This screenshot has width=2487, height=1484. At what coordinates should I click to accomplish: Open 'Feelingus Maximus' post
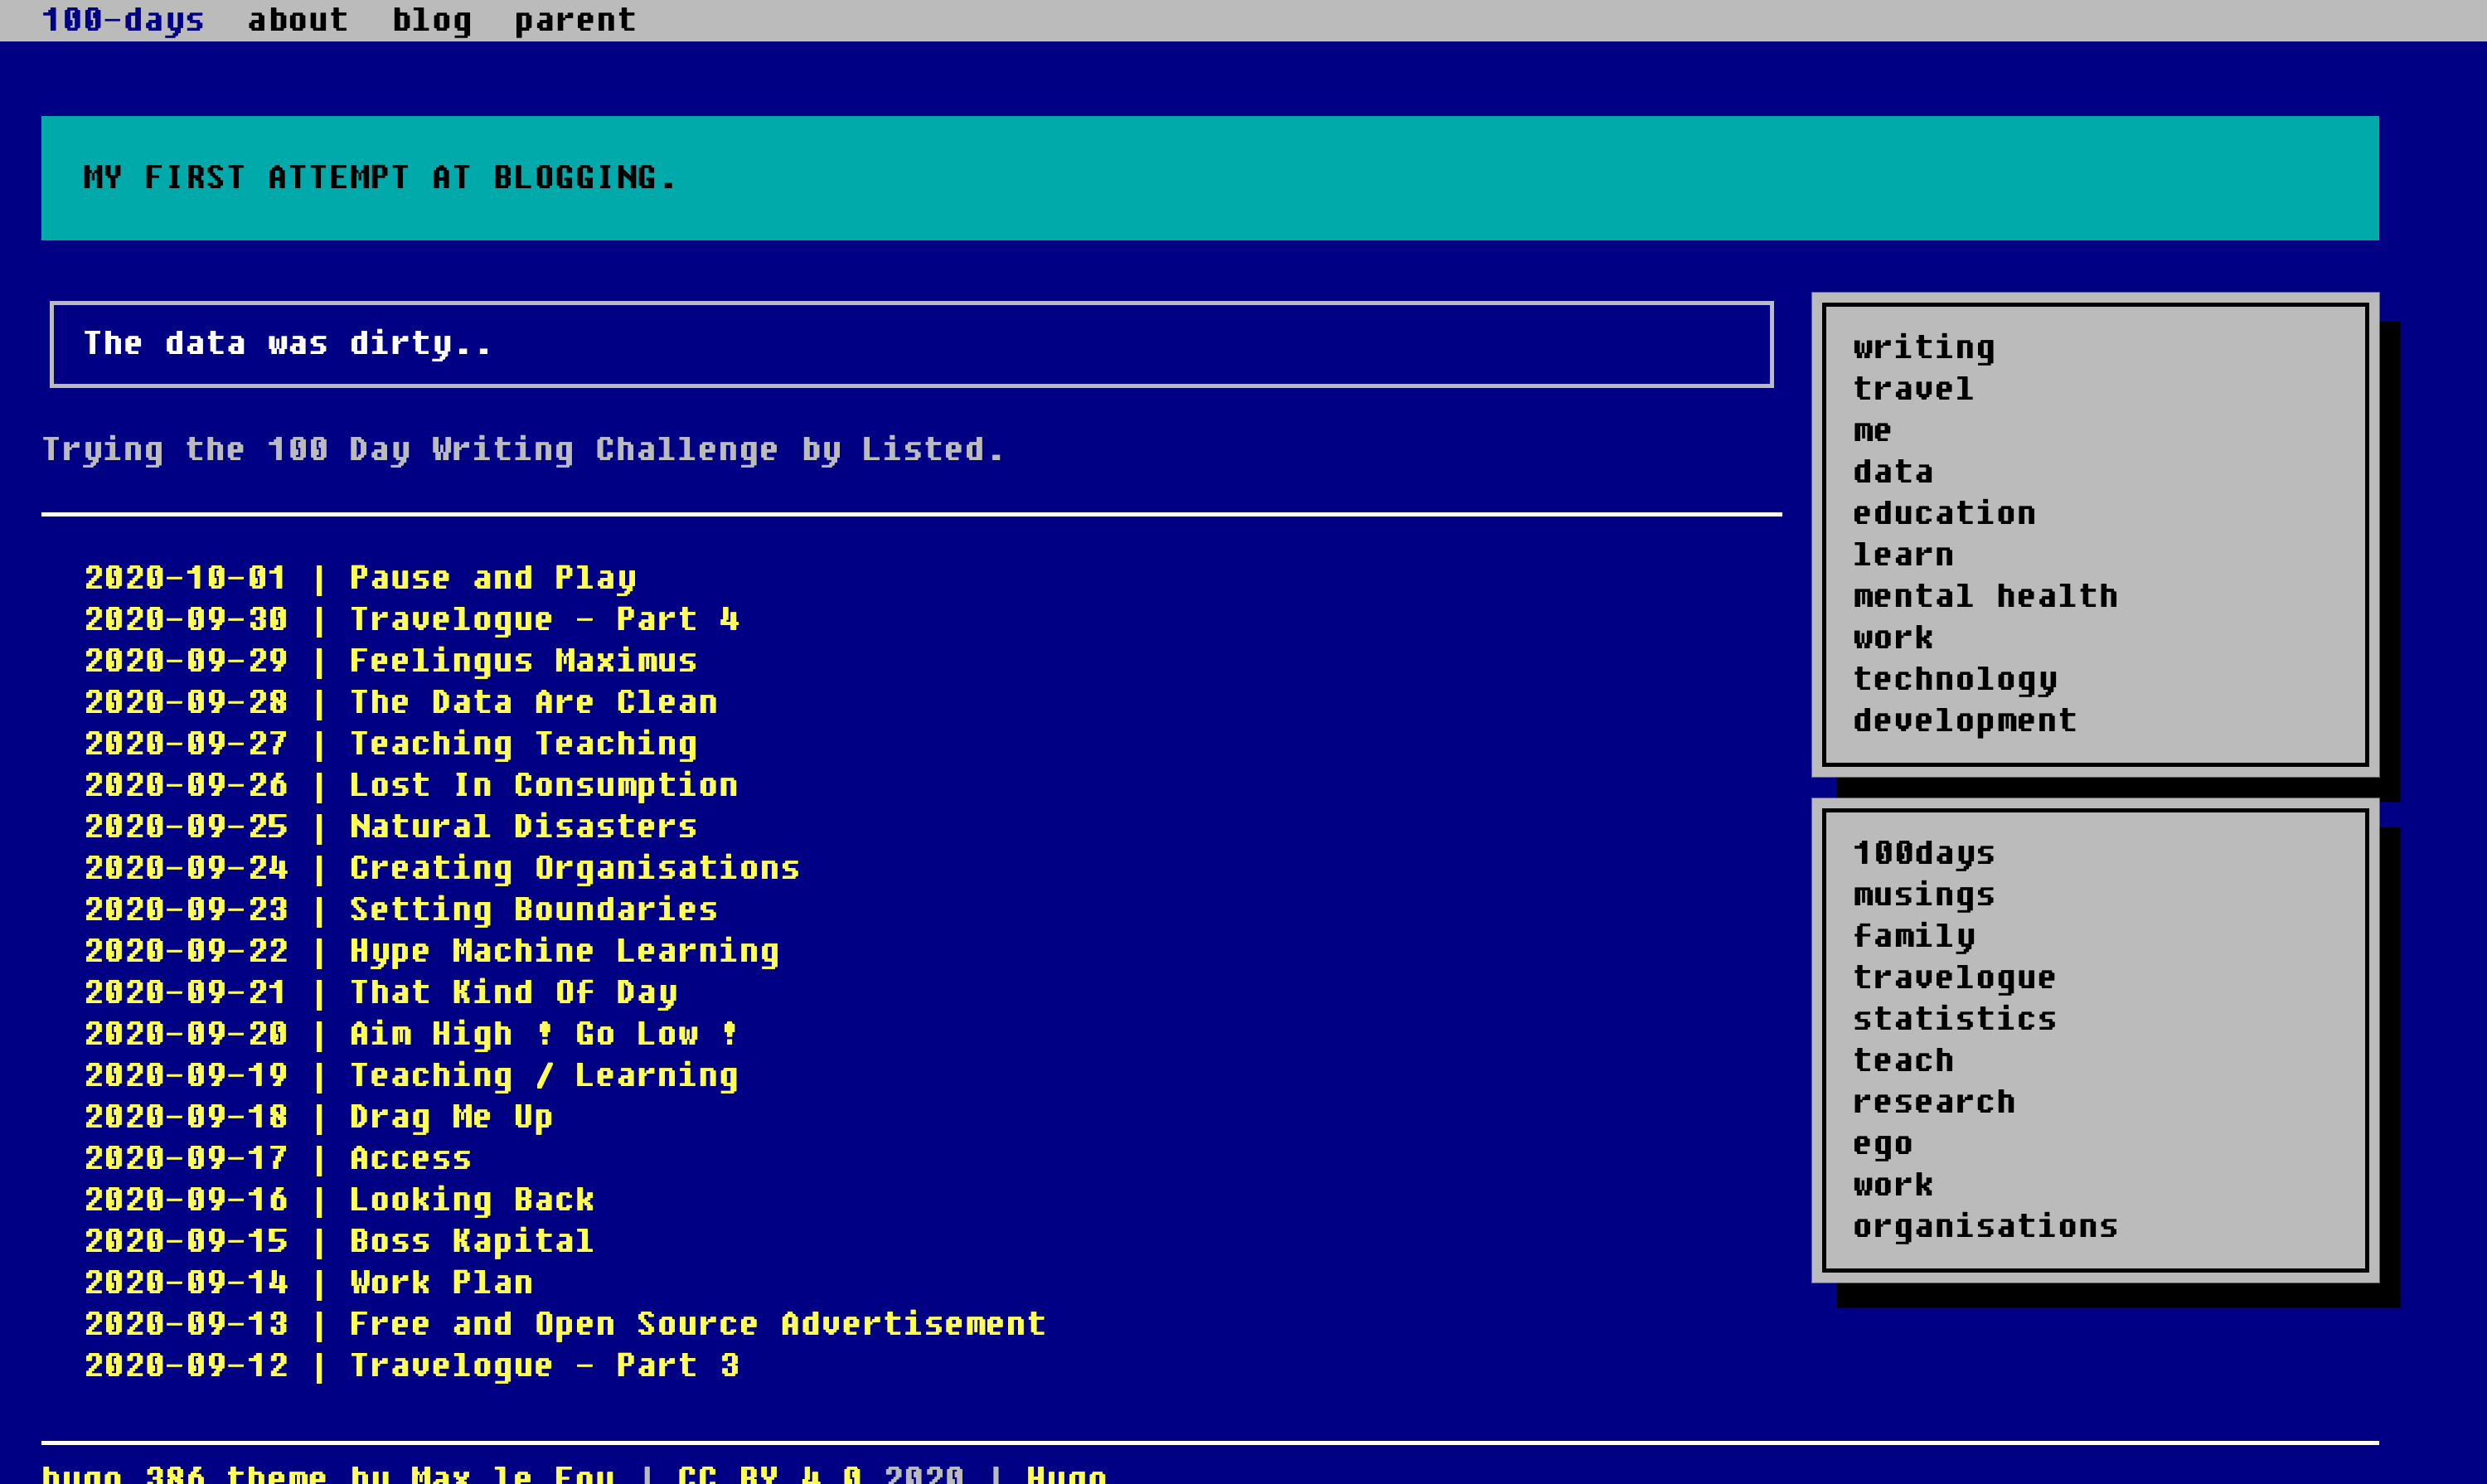coord(523,661)
